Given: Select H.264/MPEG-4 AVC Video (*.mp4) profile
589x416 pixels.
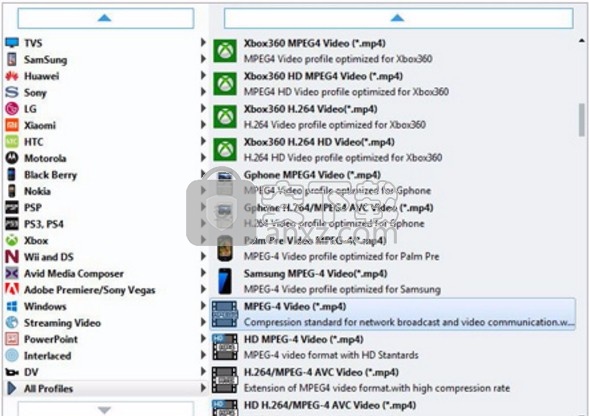Looking at the screenshot, I should (393, 380).
